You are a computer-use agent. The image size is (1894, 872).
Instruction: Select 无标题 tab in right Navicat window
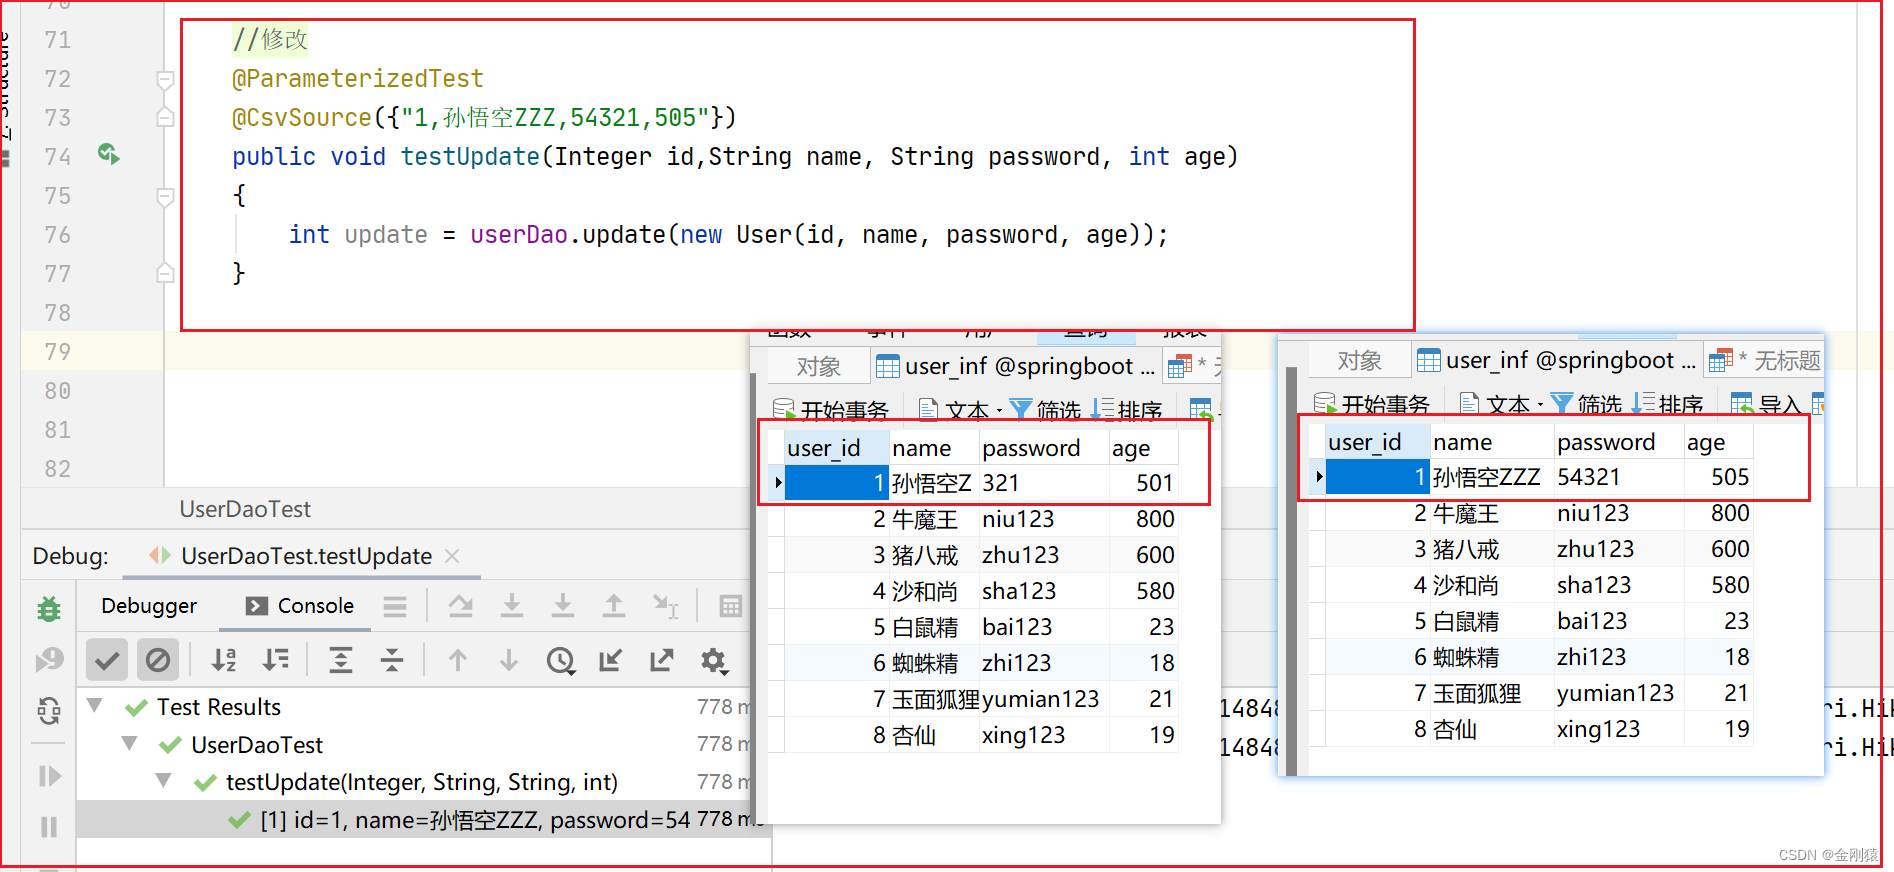point(1766,361)
